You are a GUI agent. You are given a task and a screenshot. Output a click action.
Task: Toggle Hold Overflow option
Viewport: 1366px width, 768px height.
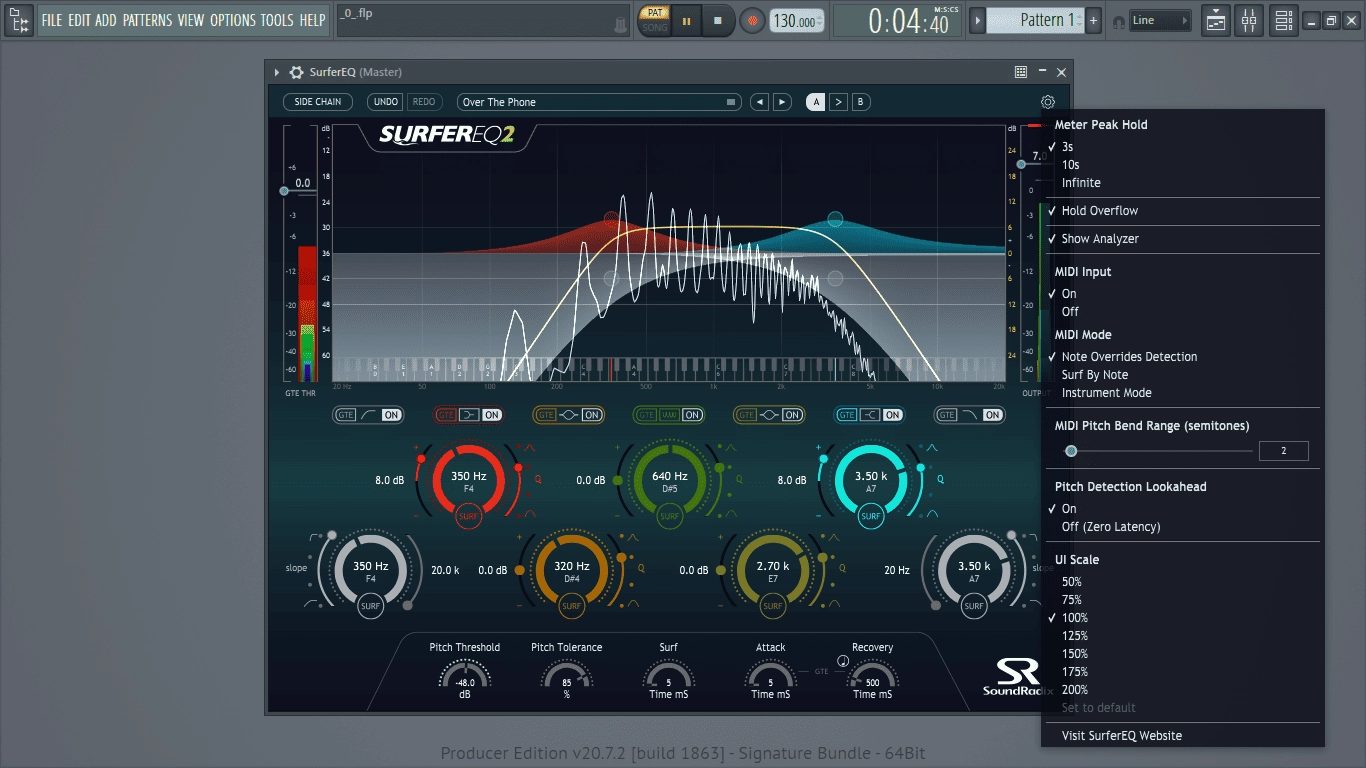tap(1183, 211)
